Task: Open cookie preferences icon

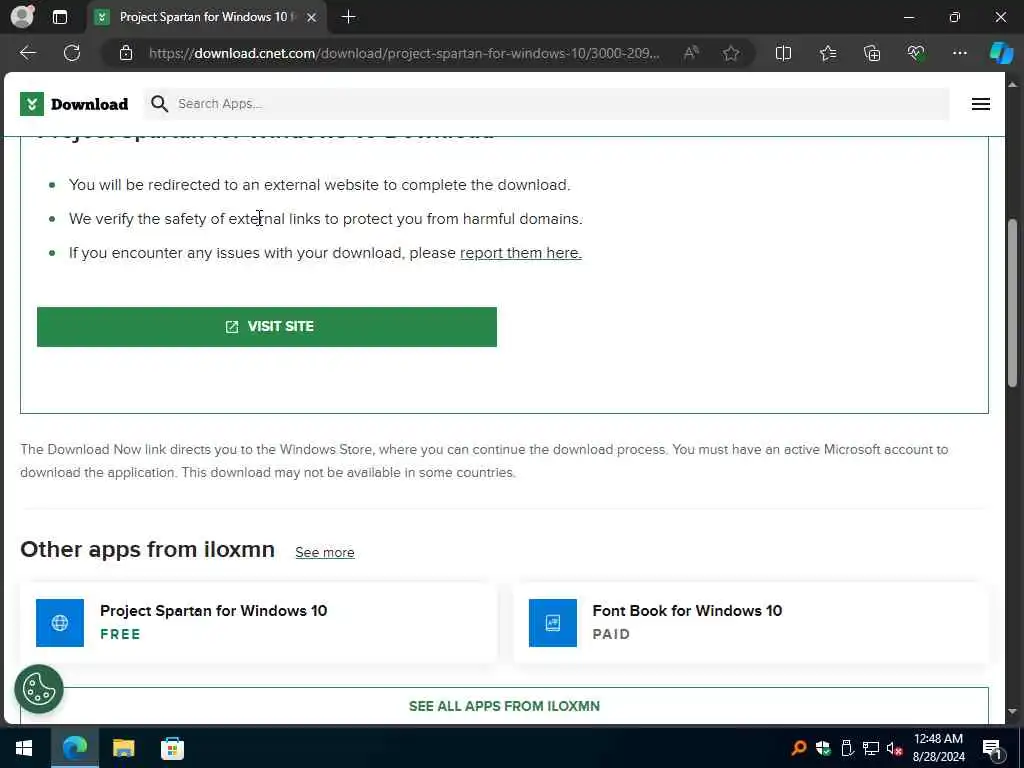Action: 39,689
